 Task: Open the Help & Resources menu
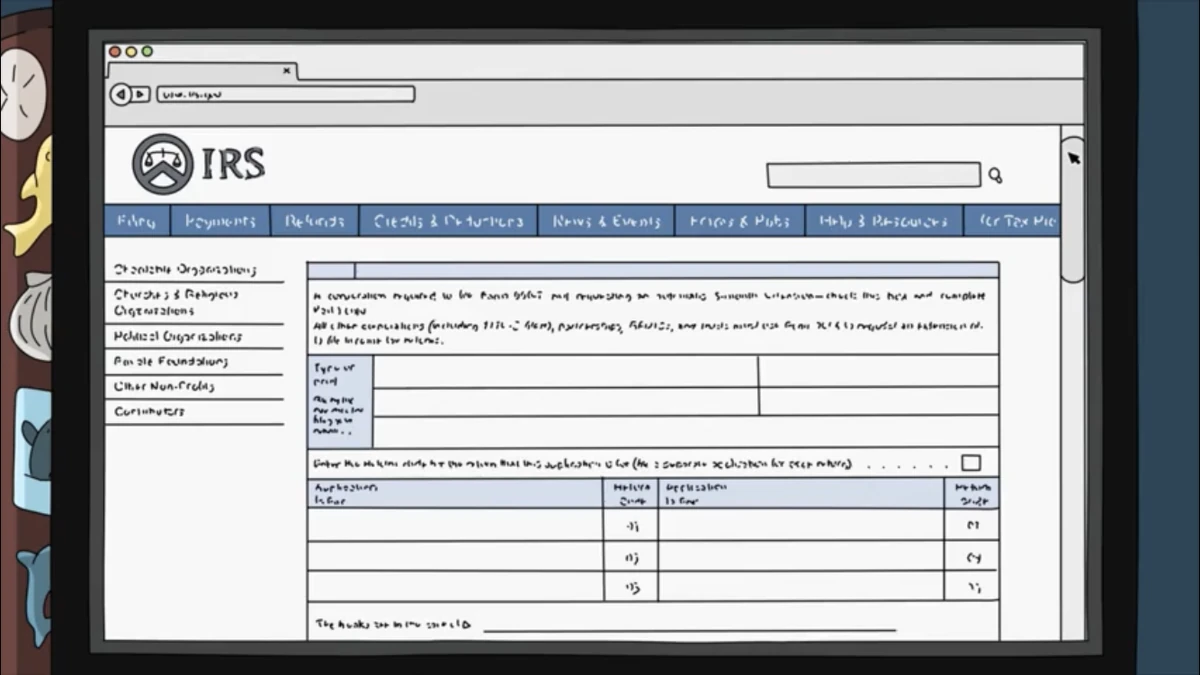click(x=883, y=220)
